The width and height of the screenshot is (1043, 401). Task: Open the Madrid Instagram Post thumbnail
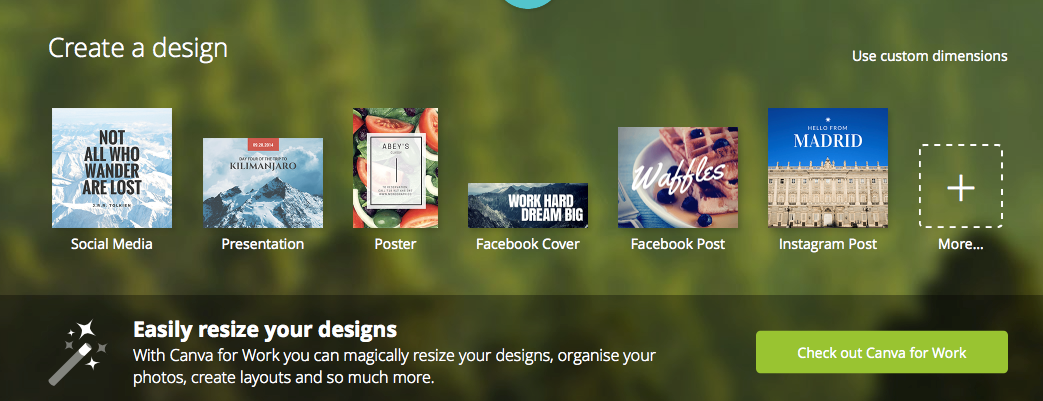coord(827,168)
